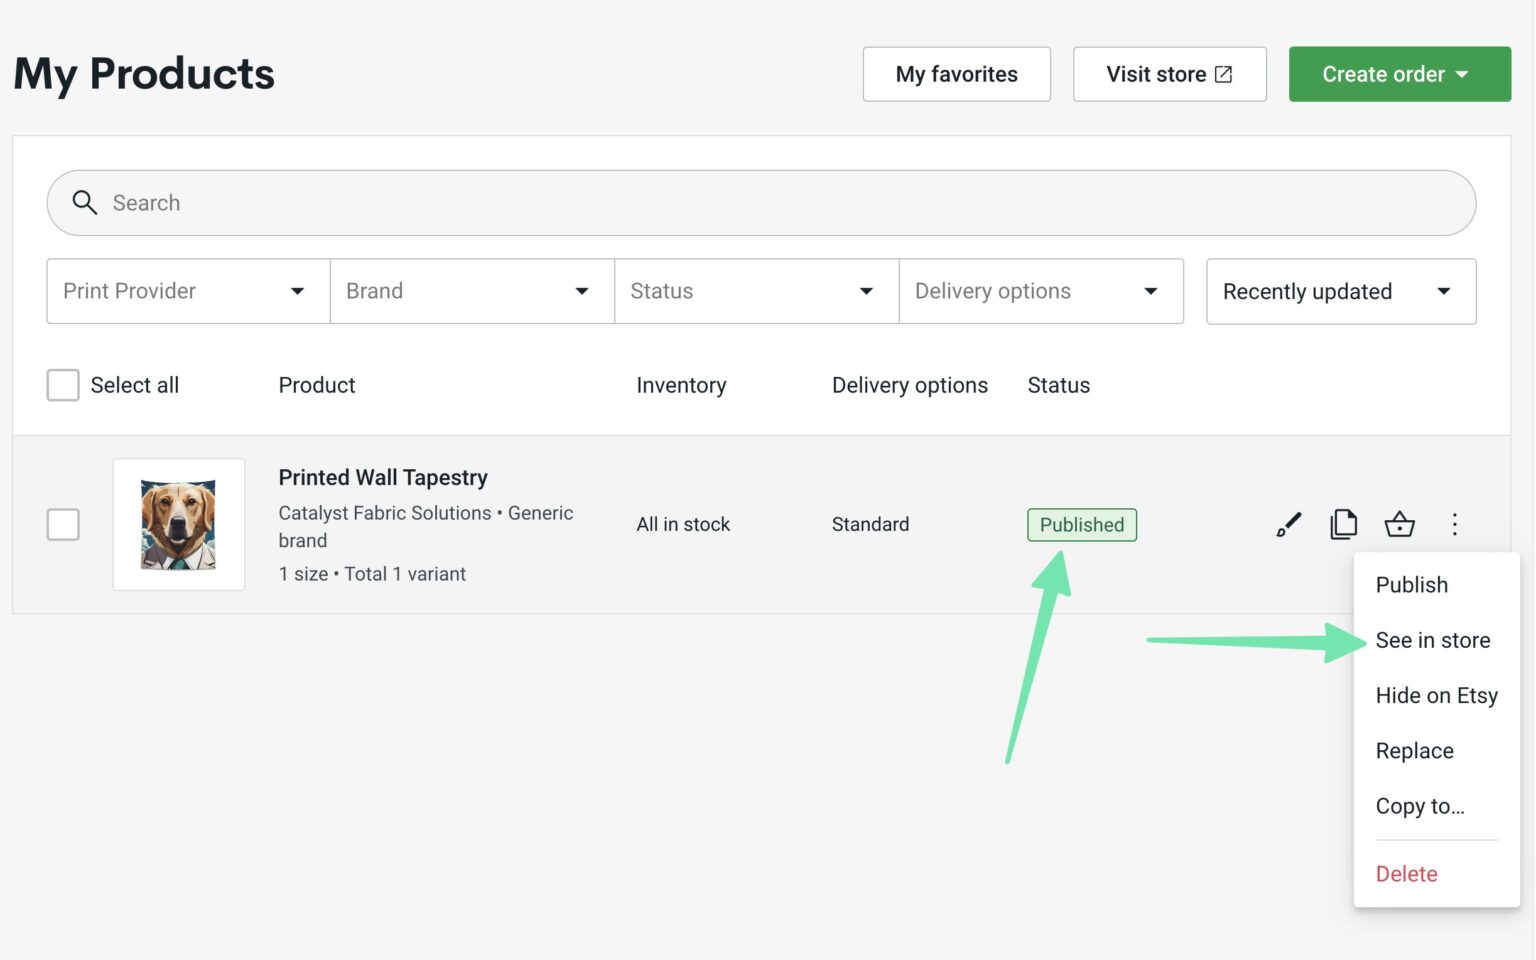Select the Edit product pencil icon
Image resolution: width=1536 pixels, height=960 pixels.
pos(1288,523)
